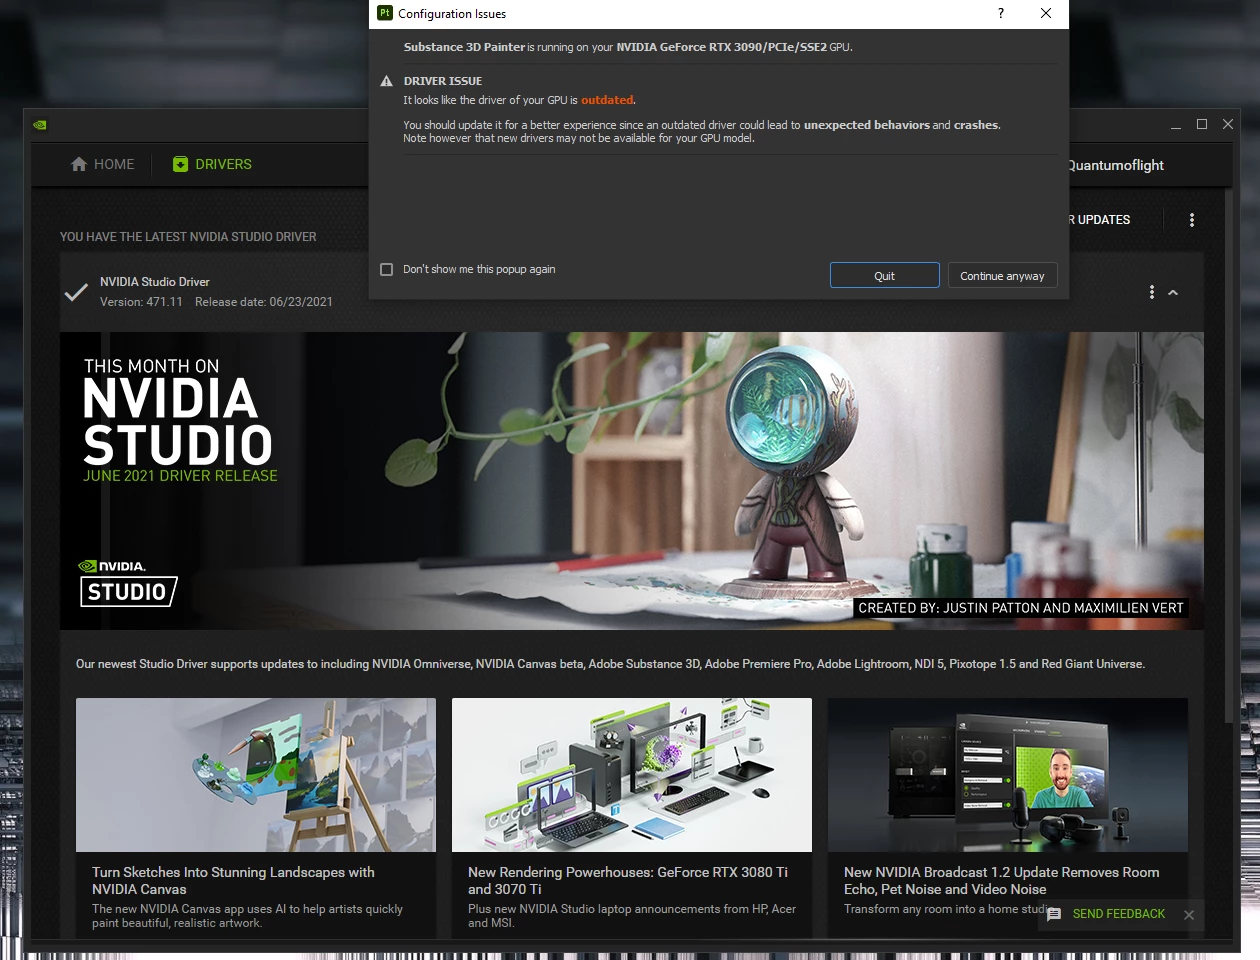
Task: Click the Substance Painter icon in dialog title
Action: coord(384,13)
